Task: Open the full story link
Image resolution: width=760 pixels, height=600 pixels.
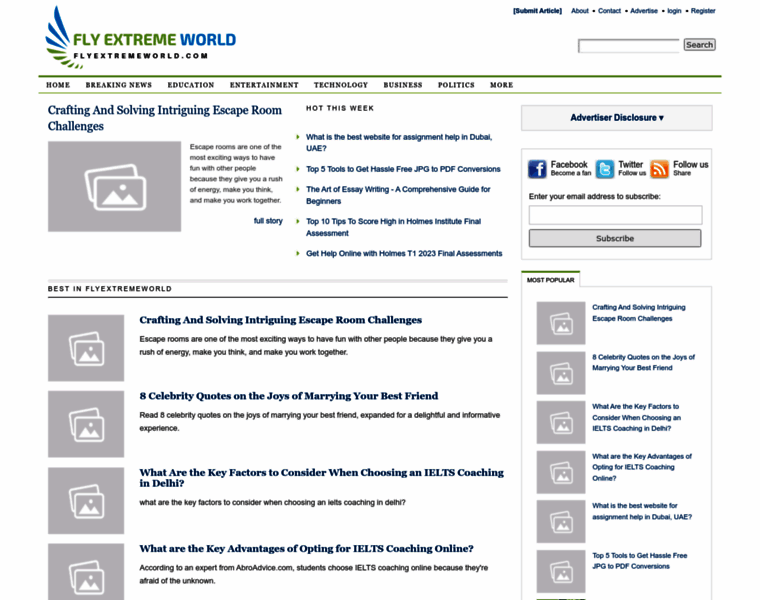Action: point(268,221)
